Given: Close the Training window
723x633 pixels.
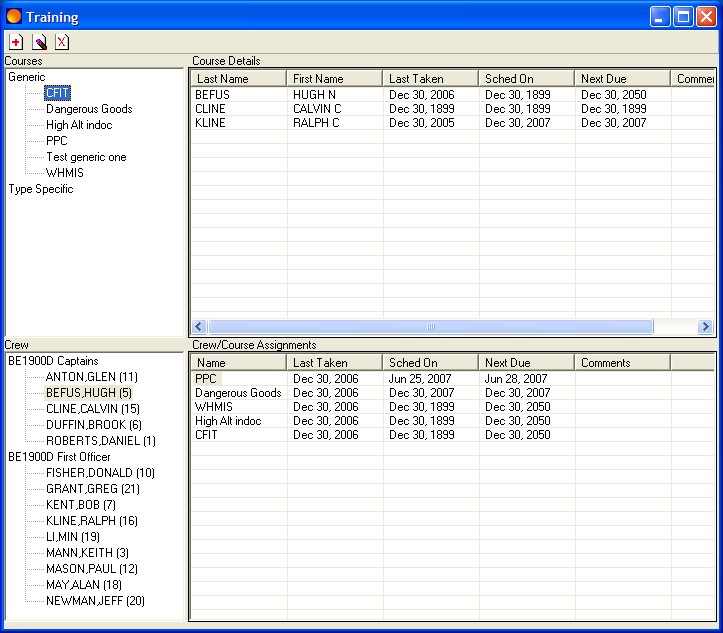Looking at the screenshot, I should tap(706, 17).
